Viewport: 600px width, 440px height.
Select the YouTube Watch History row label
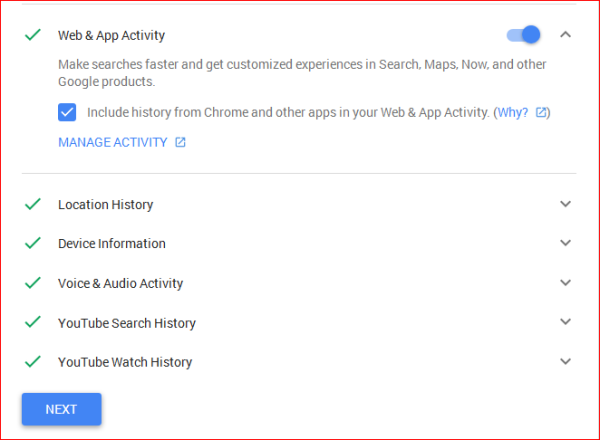click(125, 362)
